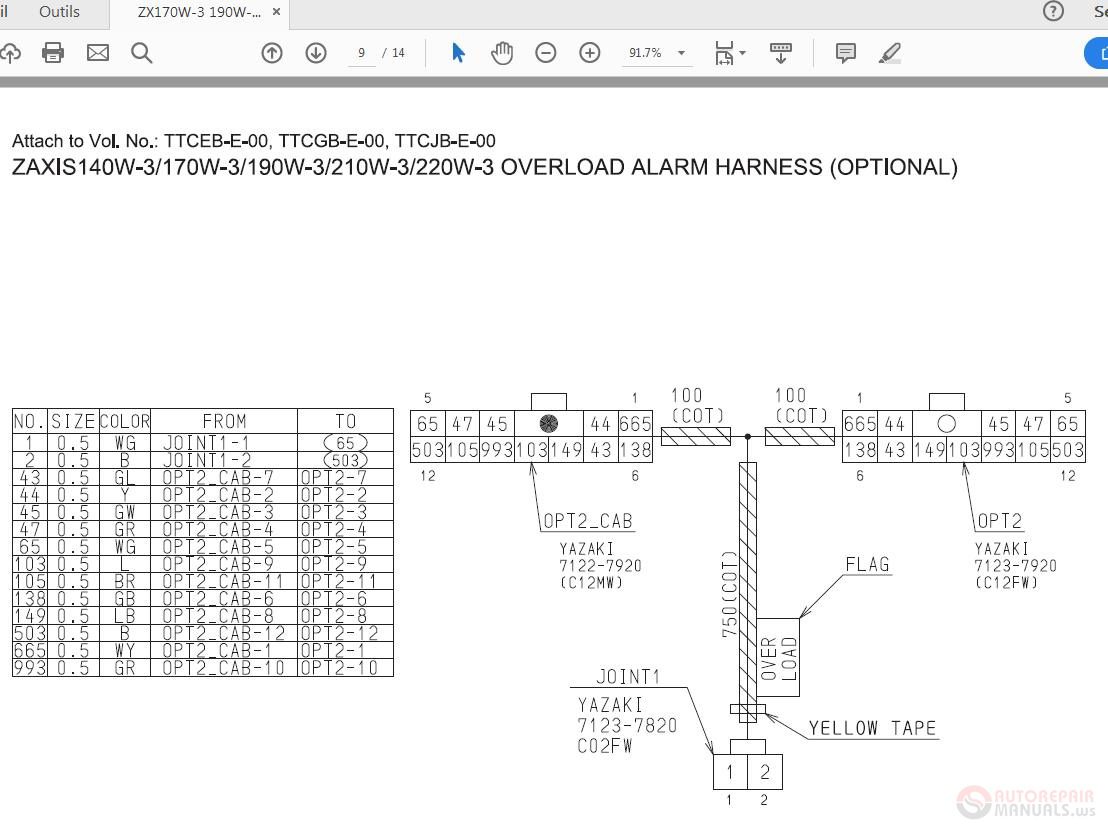Upload file to cloud icon
The height and width of the screenshot is (833, 1108).
pos(10,53)
